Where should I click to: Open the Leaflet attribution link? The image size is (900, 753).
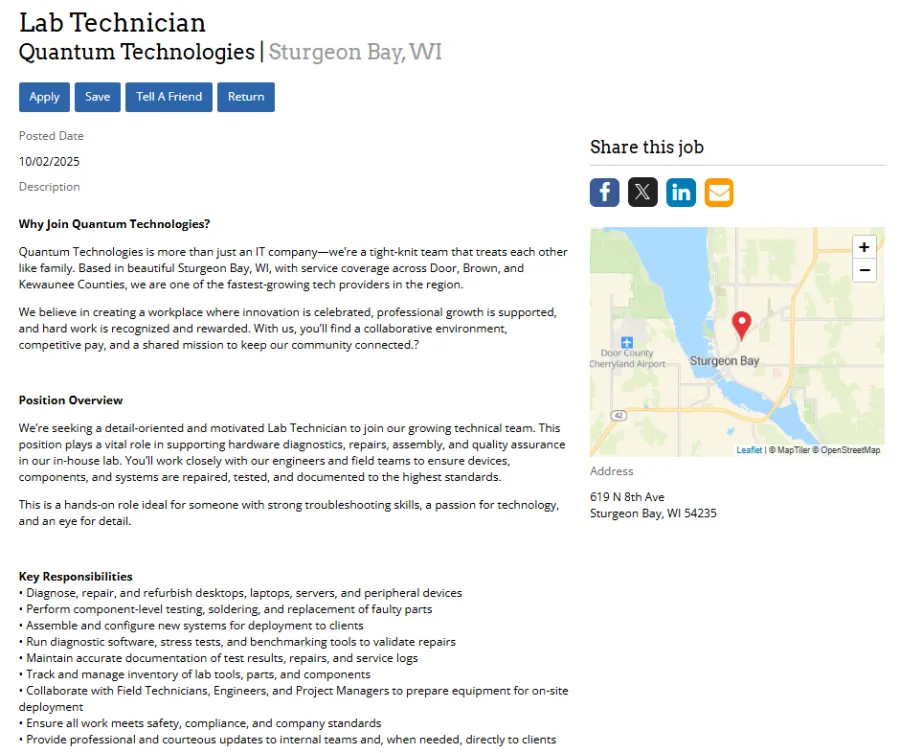click(x=749, y=449)
